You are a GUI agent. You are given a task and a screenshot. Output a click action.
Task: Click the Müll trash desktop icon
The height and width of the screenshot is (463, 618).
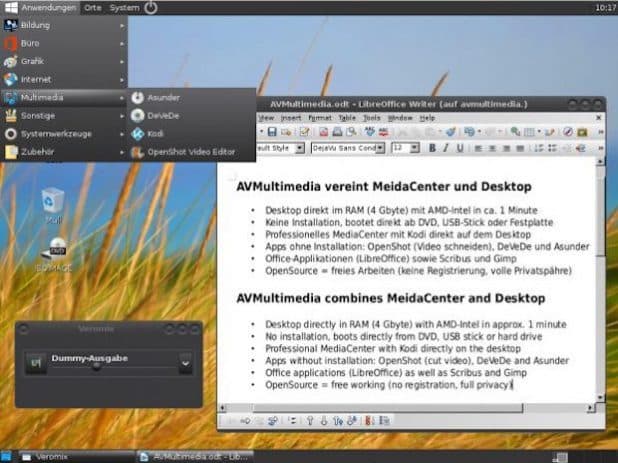click(x=53, y=206)
